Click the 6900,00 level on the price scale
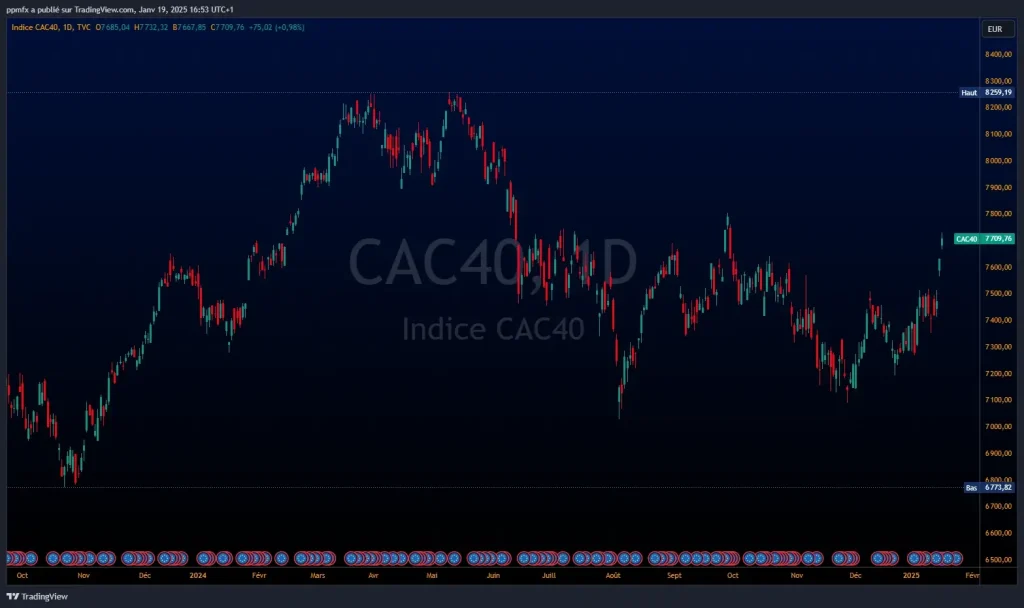Image resolution: width=1024 pixels, height=608 pixels. tap(999, 453)
